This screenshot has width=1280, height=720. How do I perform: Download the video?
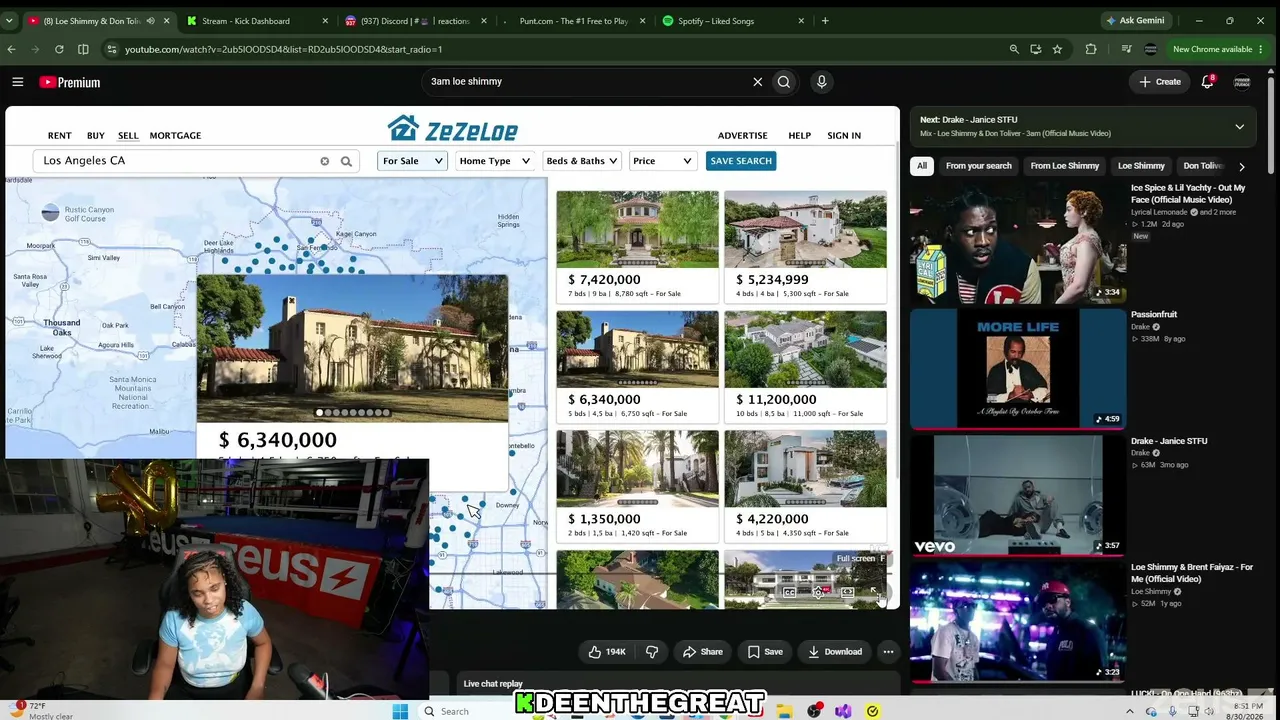pyautogui.click(x=835, y=652)
